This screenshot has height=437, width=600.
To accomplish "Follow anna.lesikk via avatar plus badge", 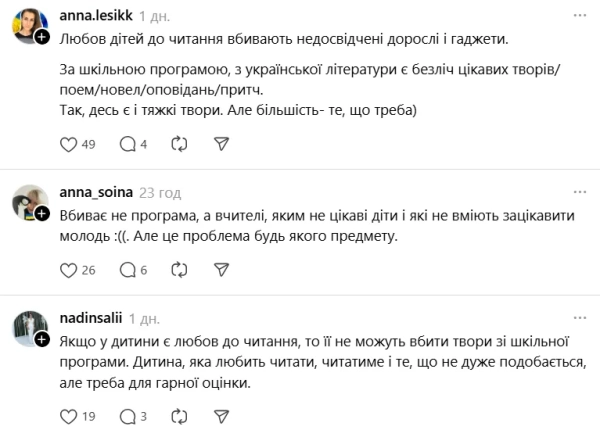I will pyautogui.click(x=42, y=37).
